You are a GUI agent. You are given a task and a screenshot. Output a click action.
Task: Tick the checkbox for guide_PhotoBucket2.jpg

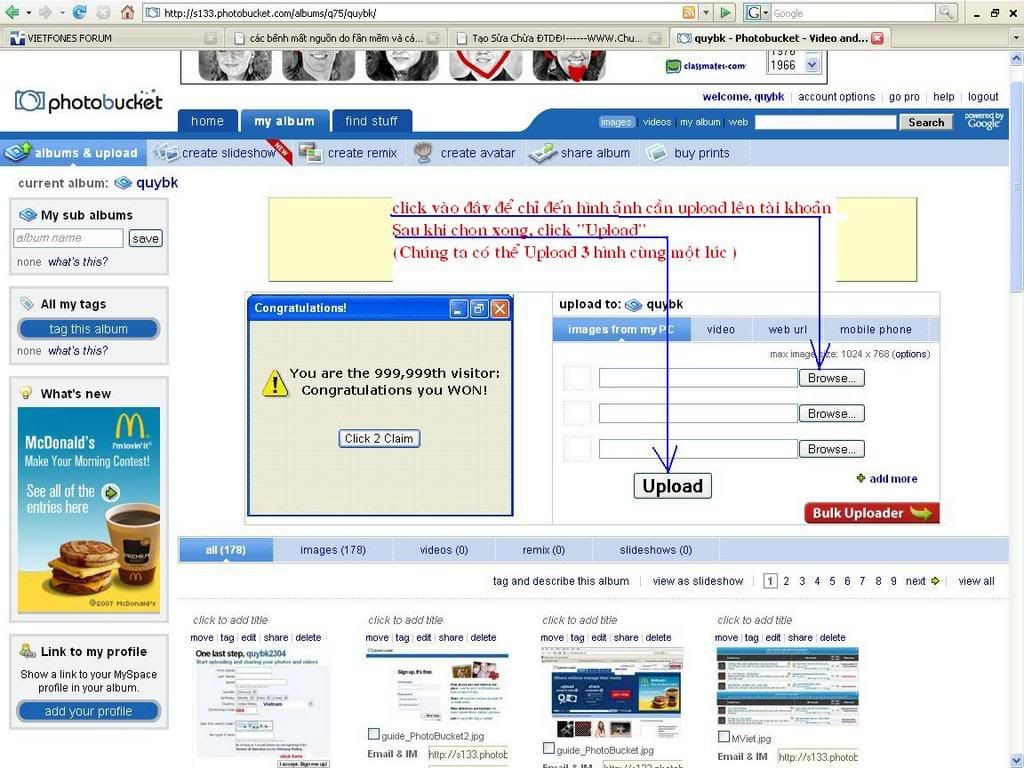point(374,734)
